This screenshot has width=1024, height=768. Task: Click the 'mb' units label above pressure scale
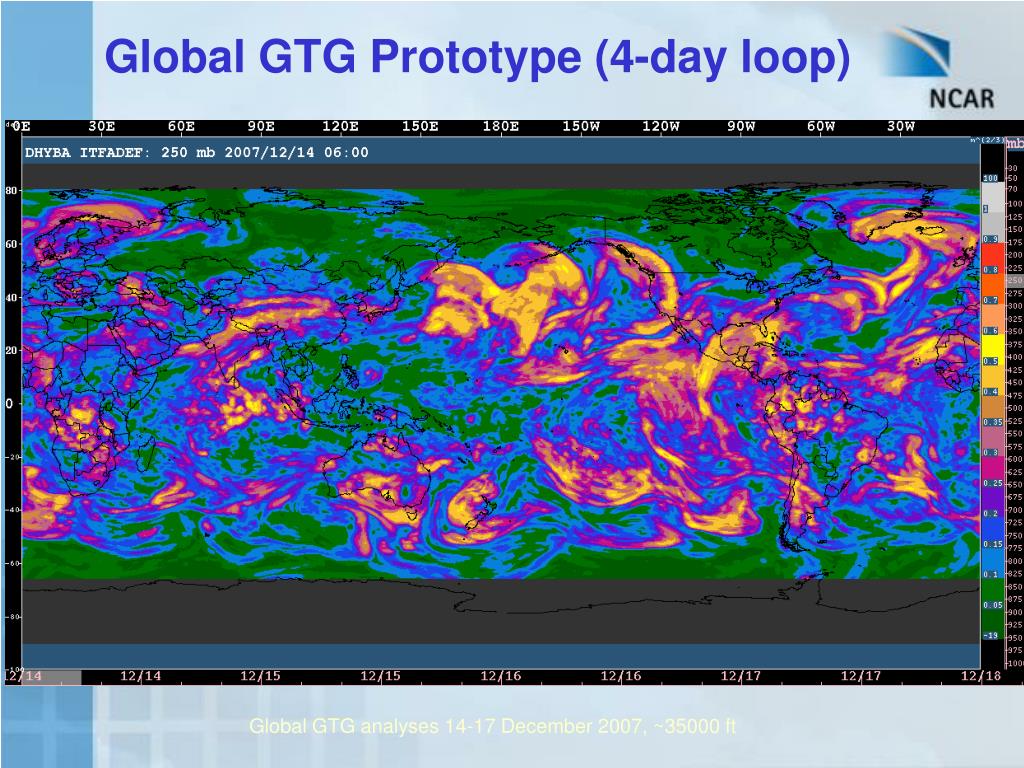1016,144
